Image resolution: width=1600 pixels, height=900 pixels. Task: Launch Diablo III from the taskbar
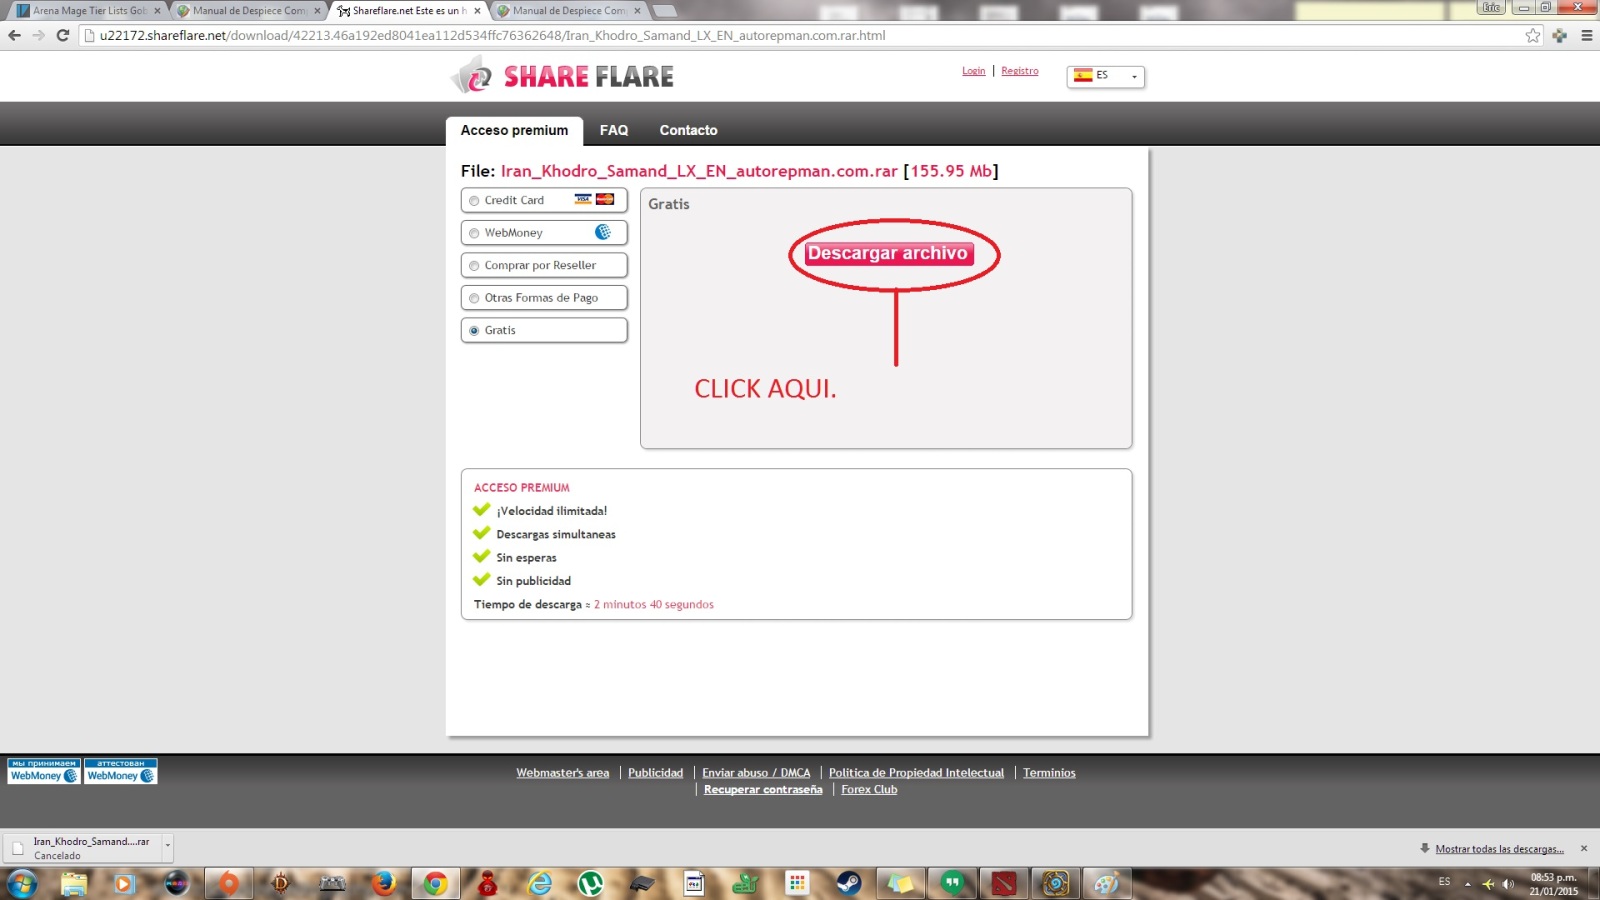pyautogui.click(x=280, y=883)
